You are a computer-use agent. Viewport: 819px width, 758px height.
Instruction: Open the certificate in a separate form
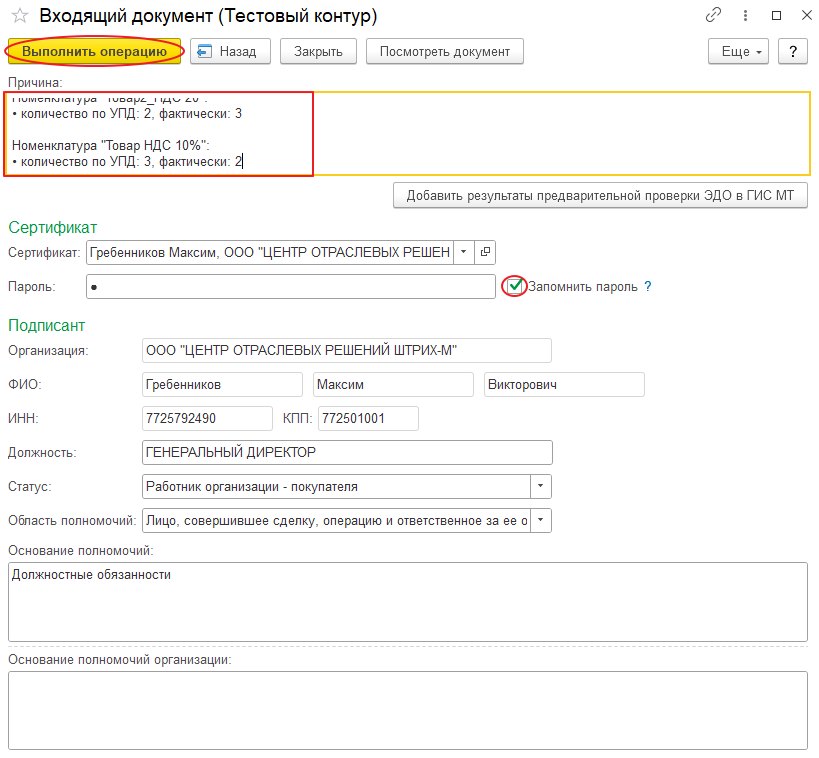[485, 252]
